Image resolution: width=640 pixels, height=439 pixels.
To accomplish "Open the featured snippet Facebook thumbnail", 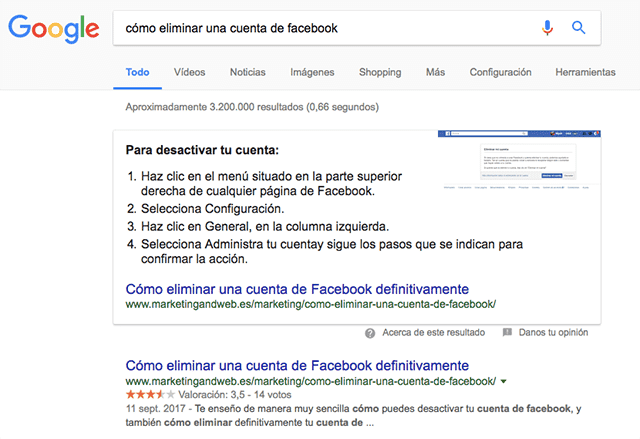I will (519, 160).
